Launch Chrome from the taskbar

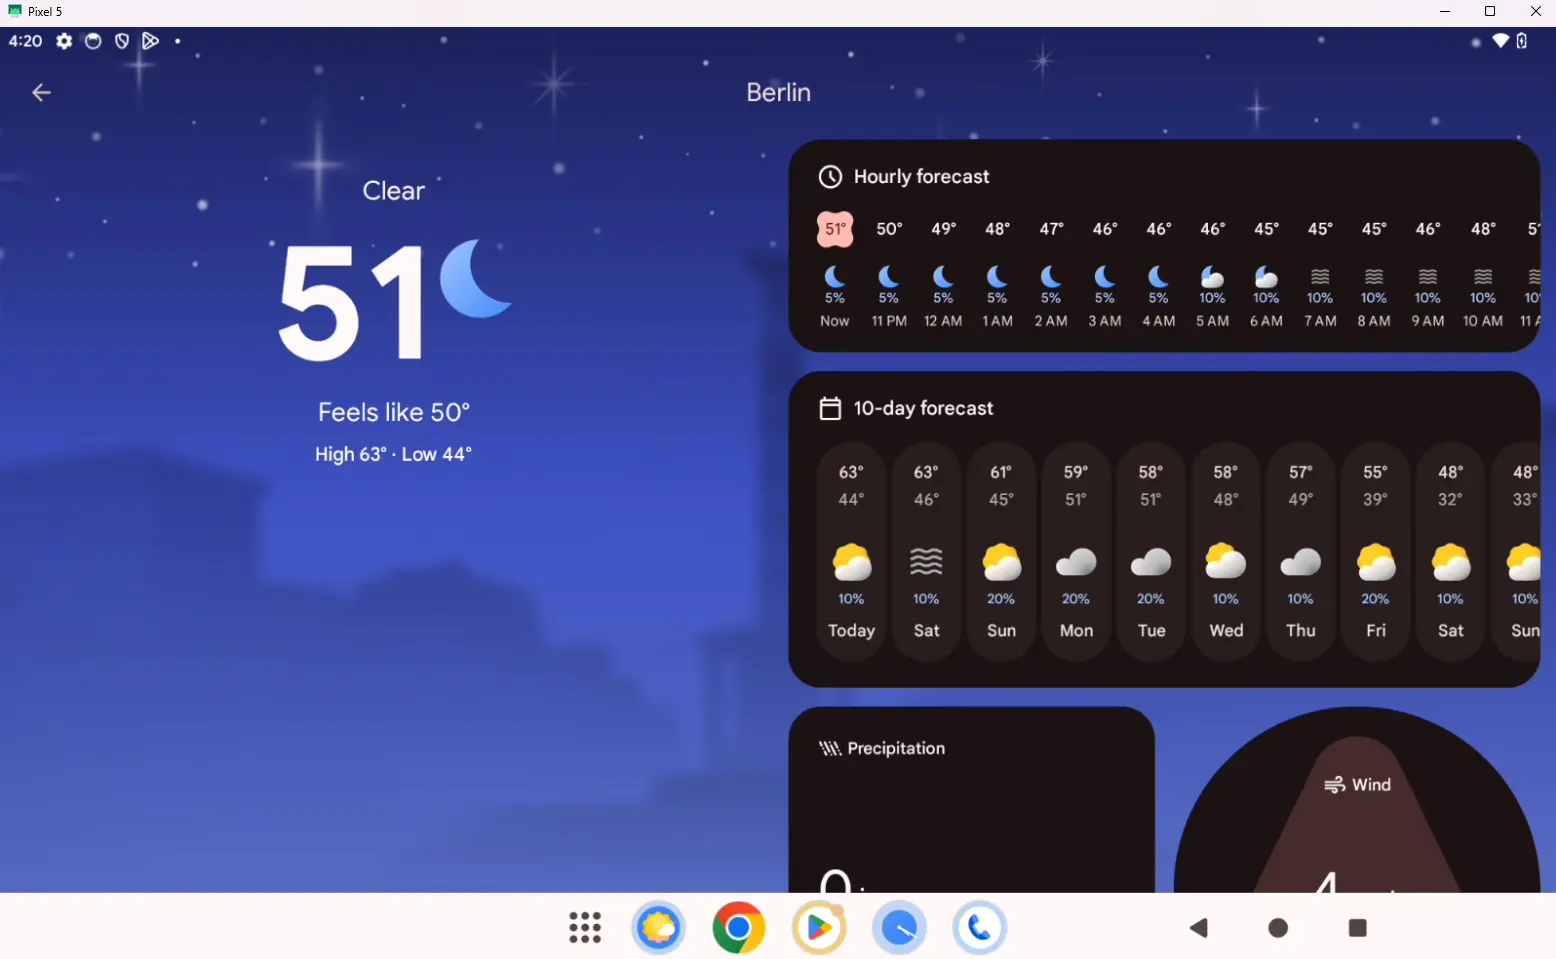pyautogui.click(x=739, y=928)
